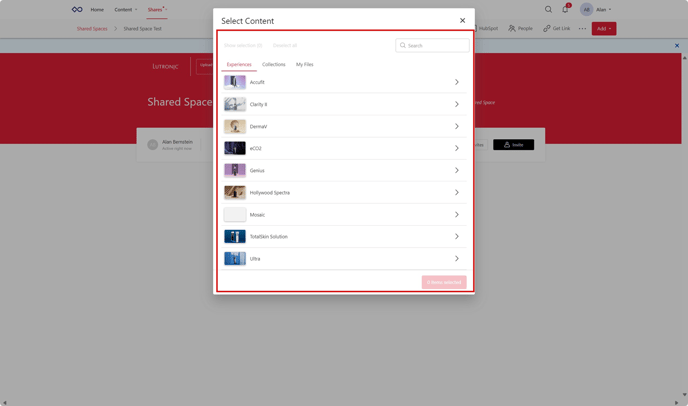The image size is (688, 406).
Task: Click the search magnifier icon in top bar
Action: click(x=548, y=9)
